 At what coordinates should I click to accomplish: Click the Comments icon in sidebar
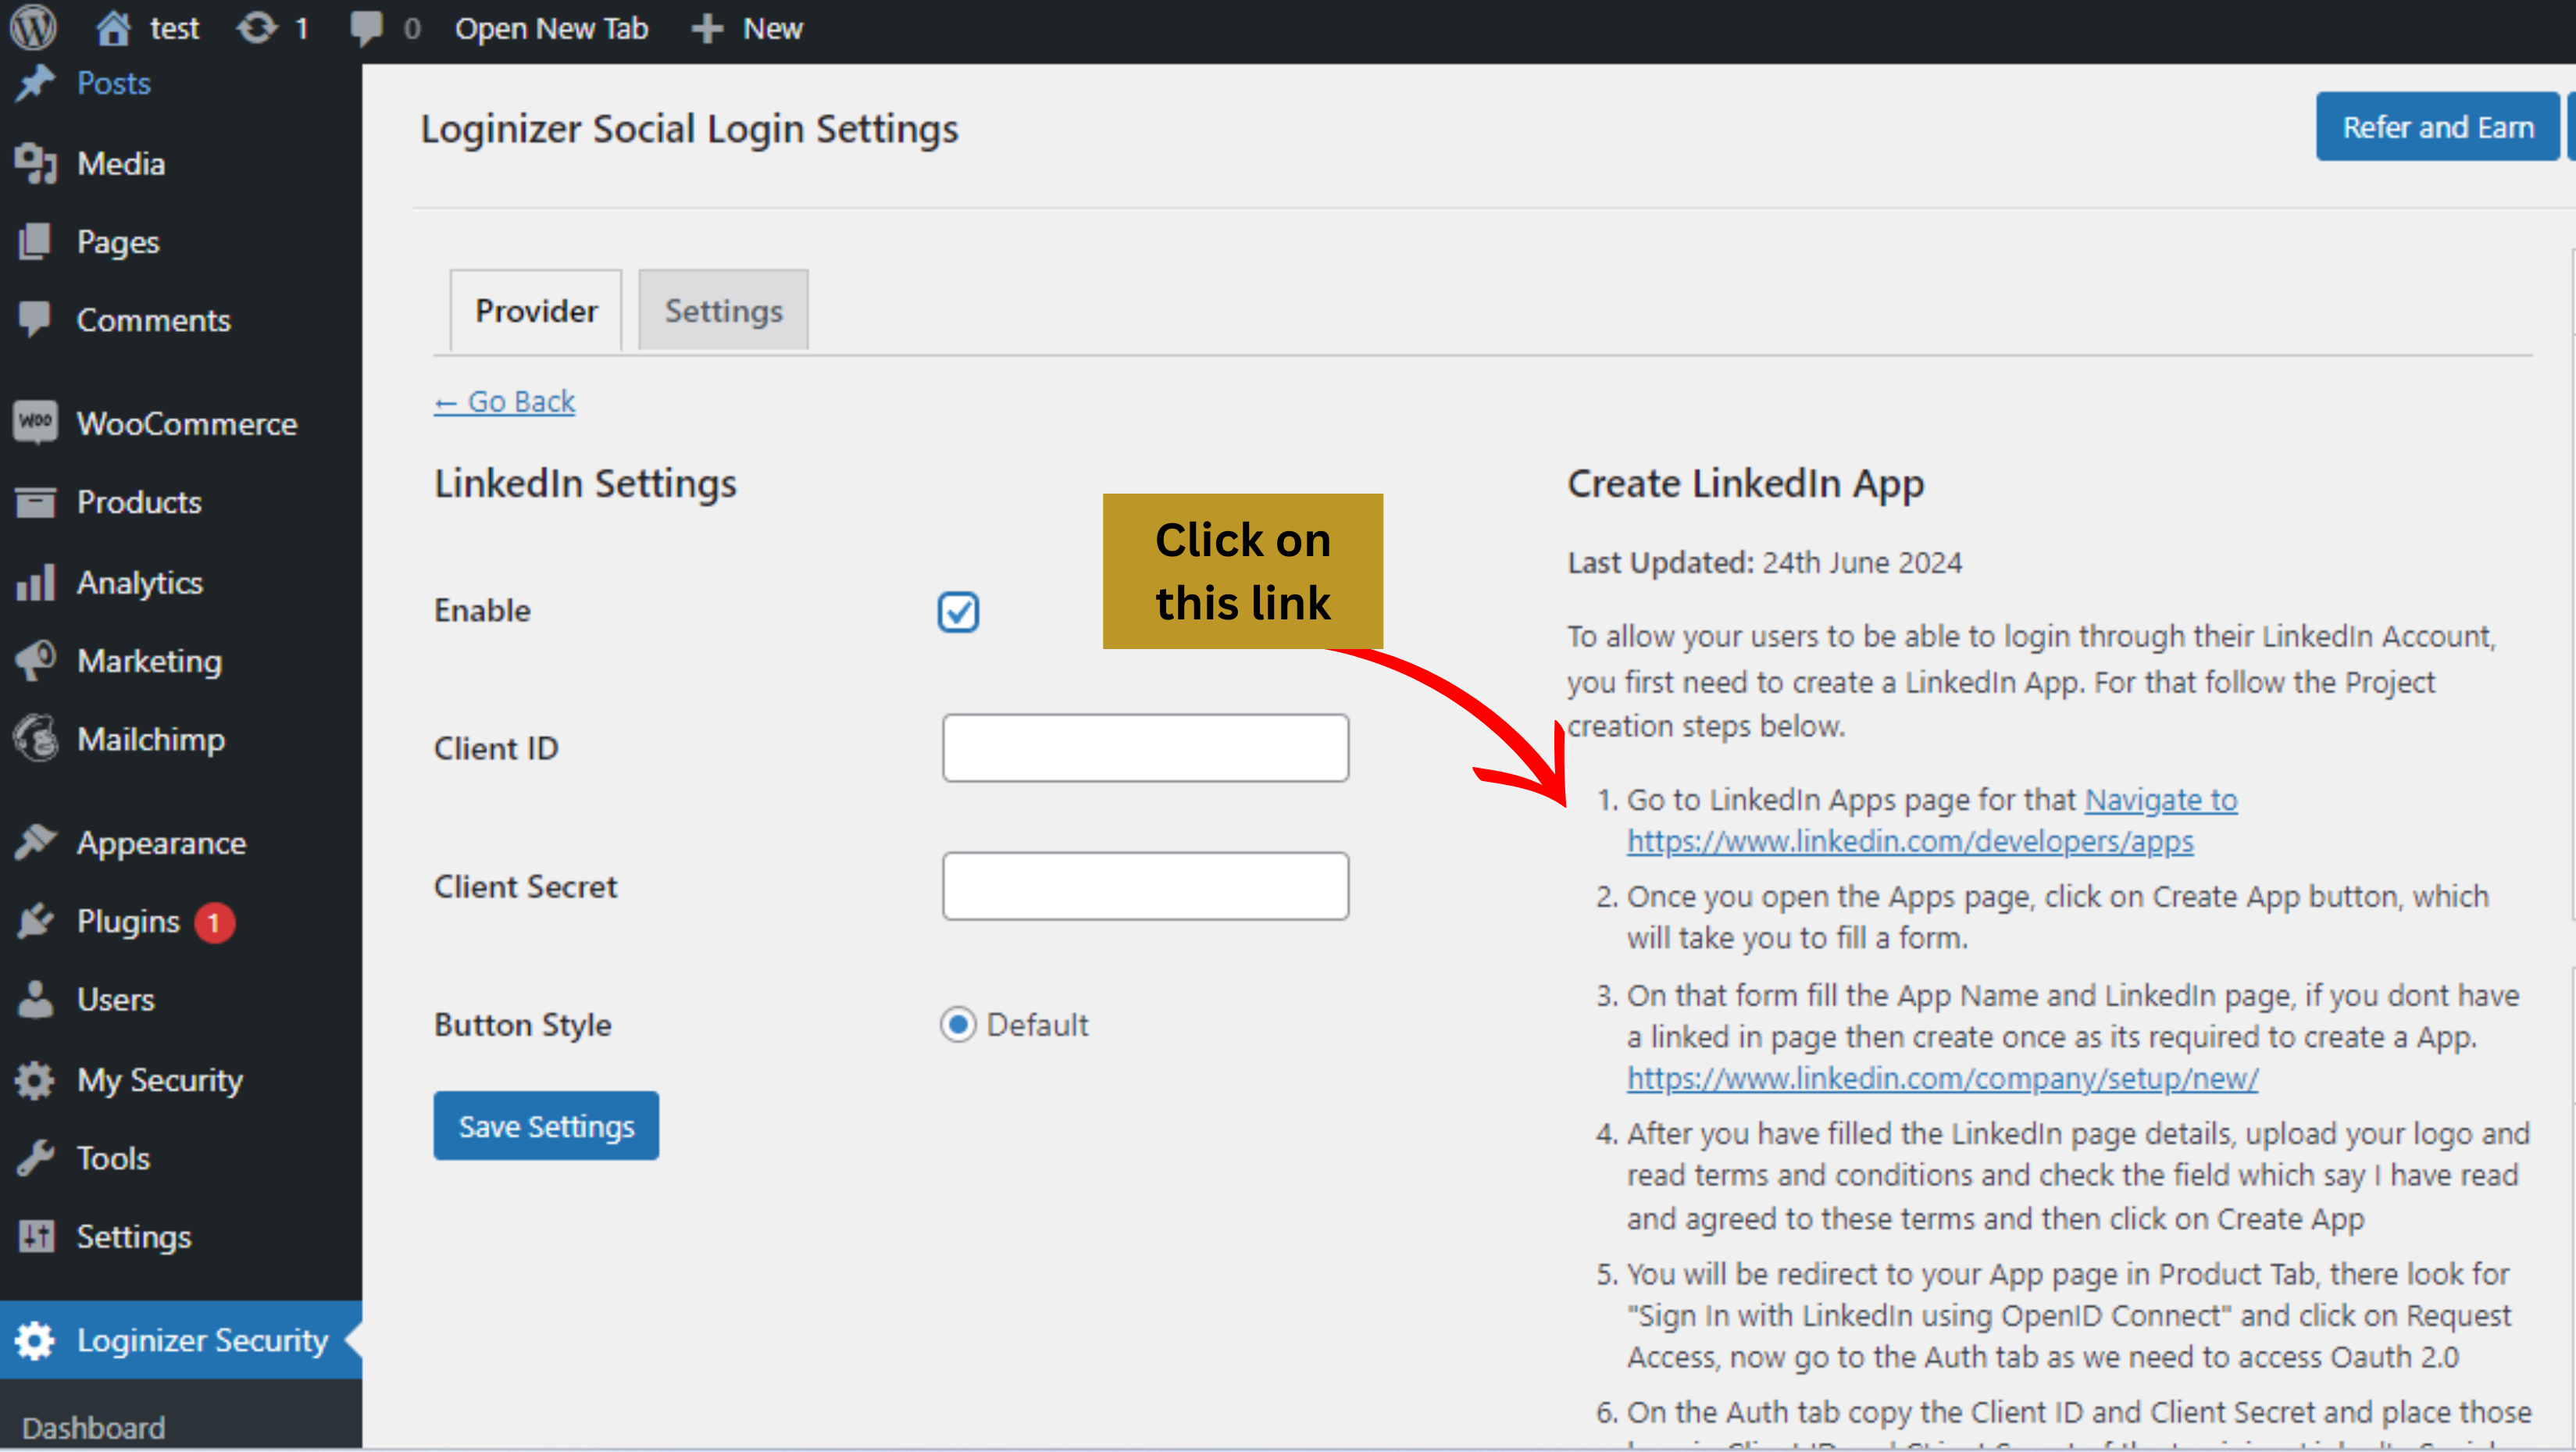pos(35,319)
